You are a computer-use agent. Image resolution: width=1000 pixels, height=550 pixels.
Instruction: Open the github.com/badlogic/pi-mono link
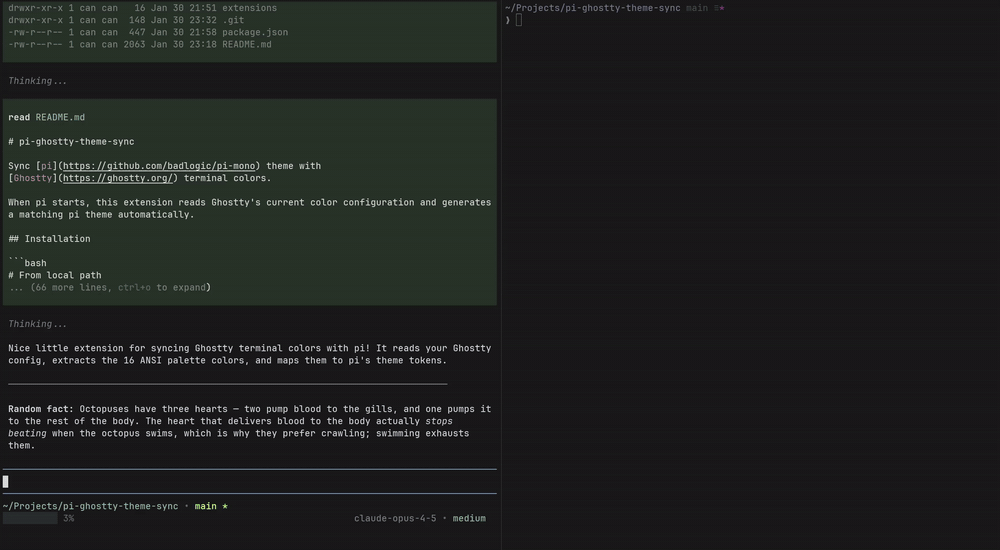tap(159, 166)
